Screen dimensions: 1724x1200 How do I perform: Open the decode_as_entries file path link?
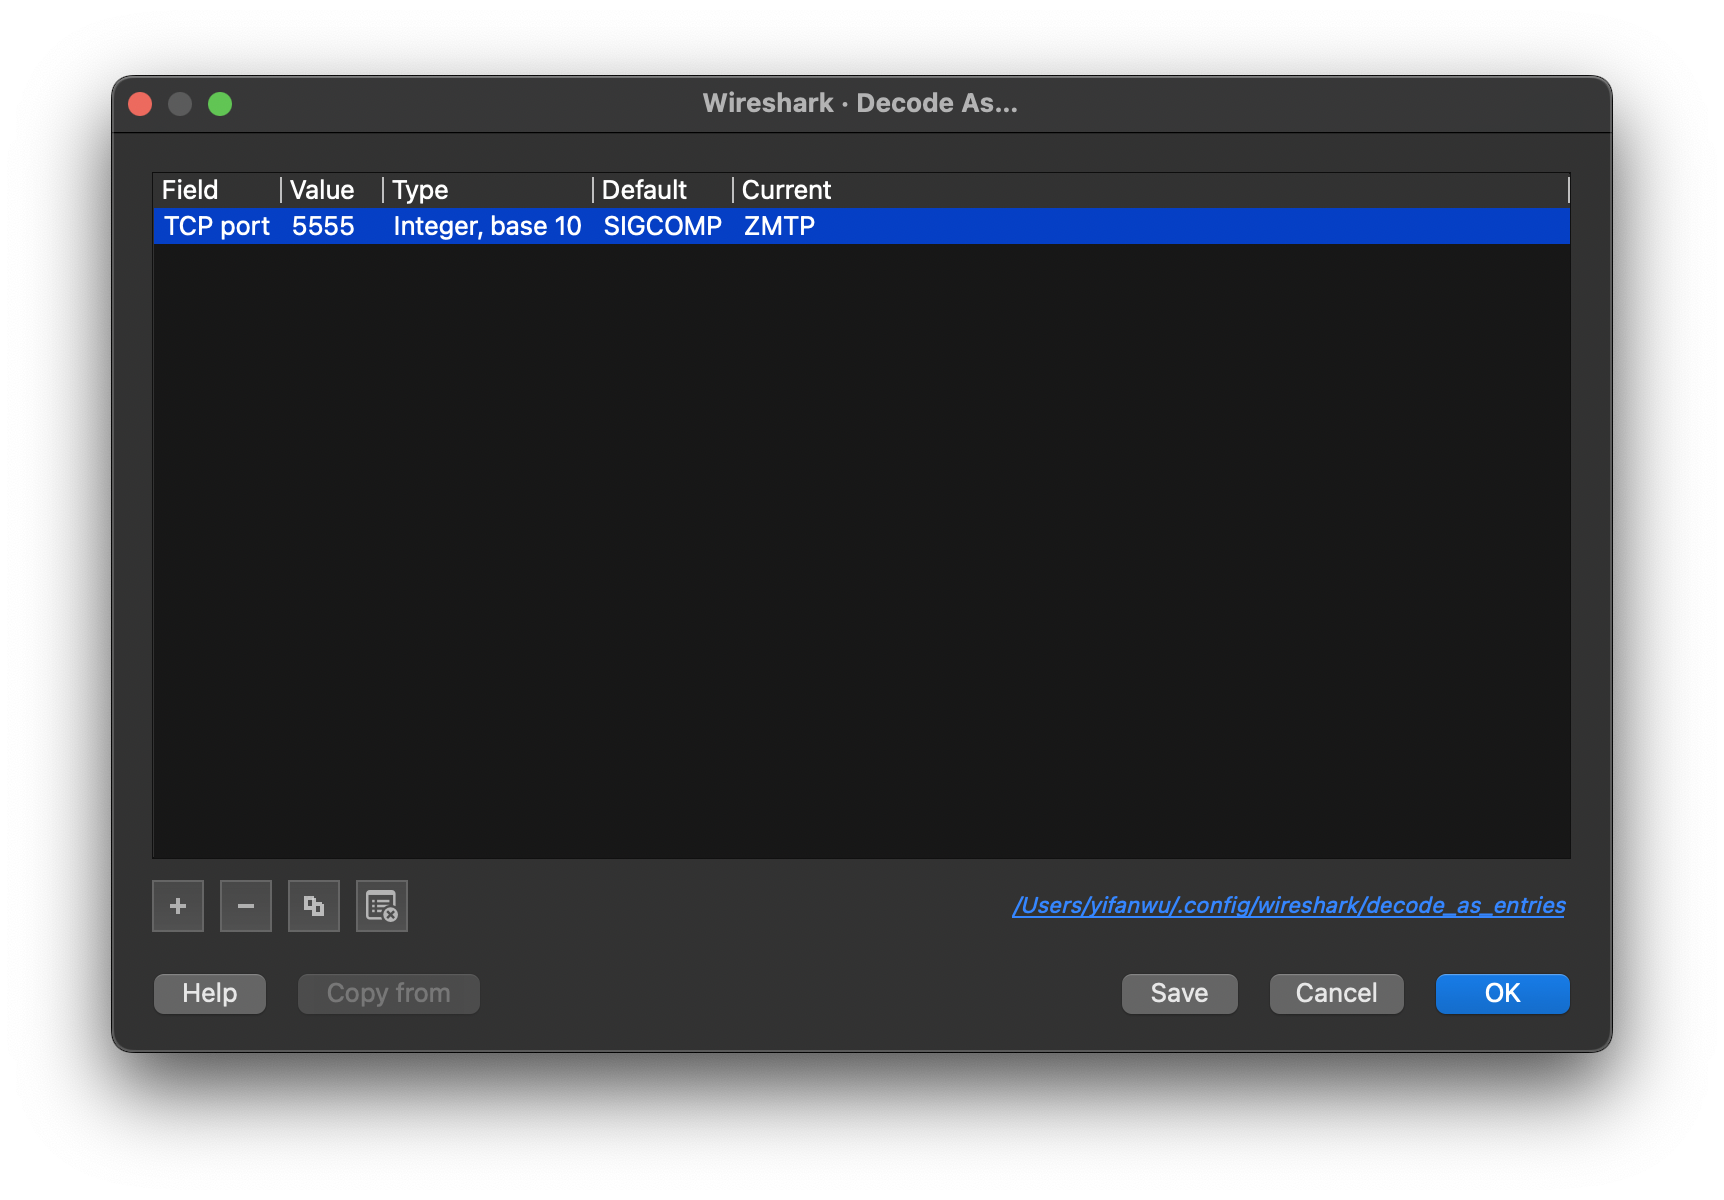tap(1289, 905)
